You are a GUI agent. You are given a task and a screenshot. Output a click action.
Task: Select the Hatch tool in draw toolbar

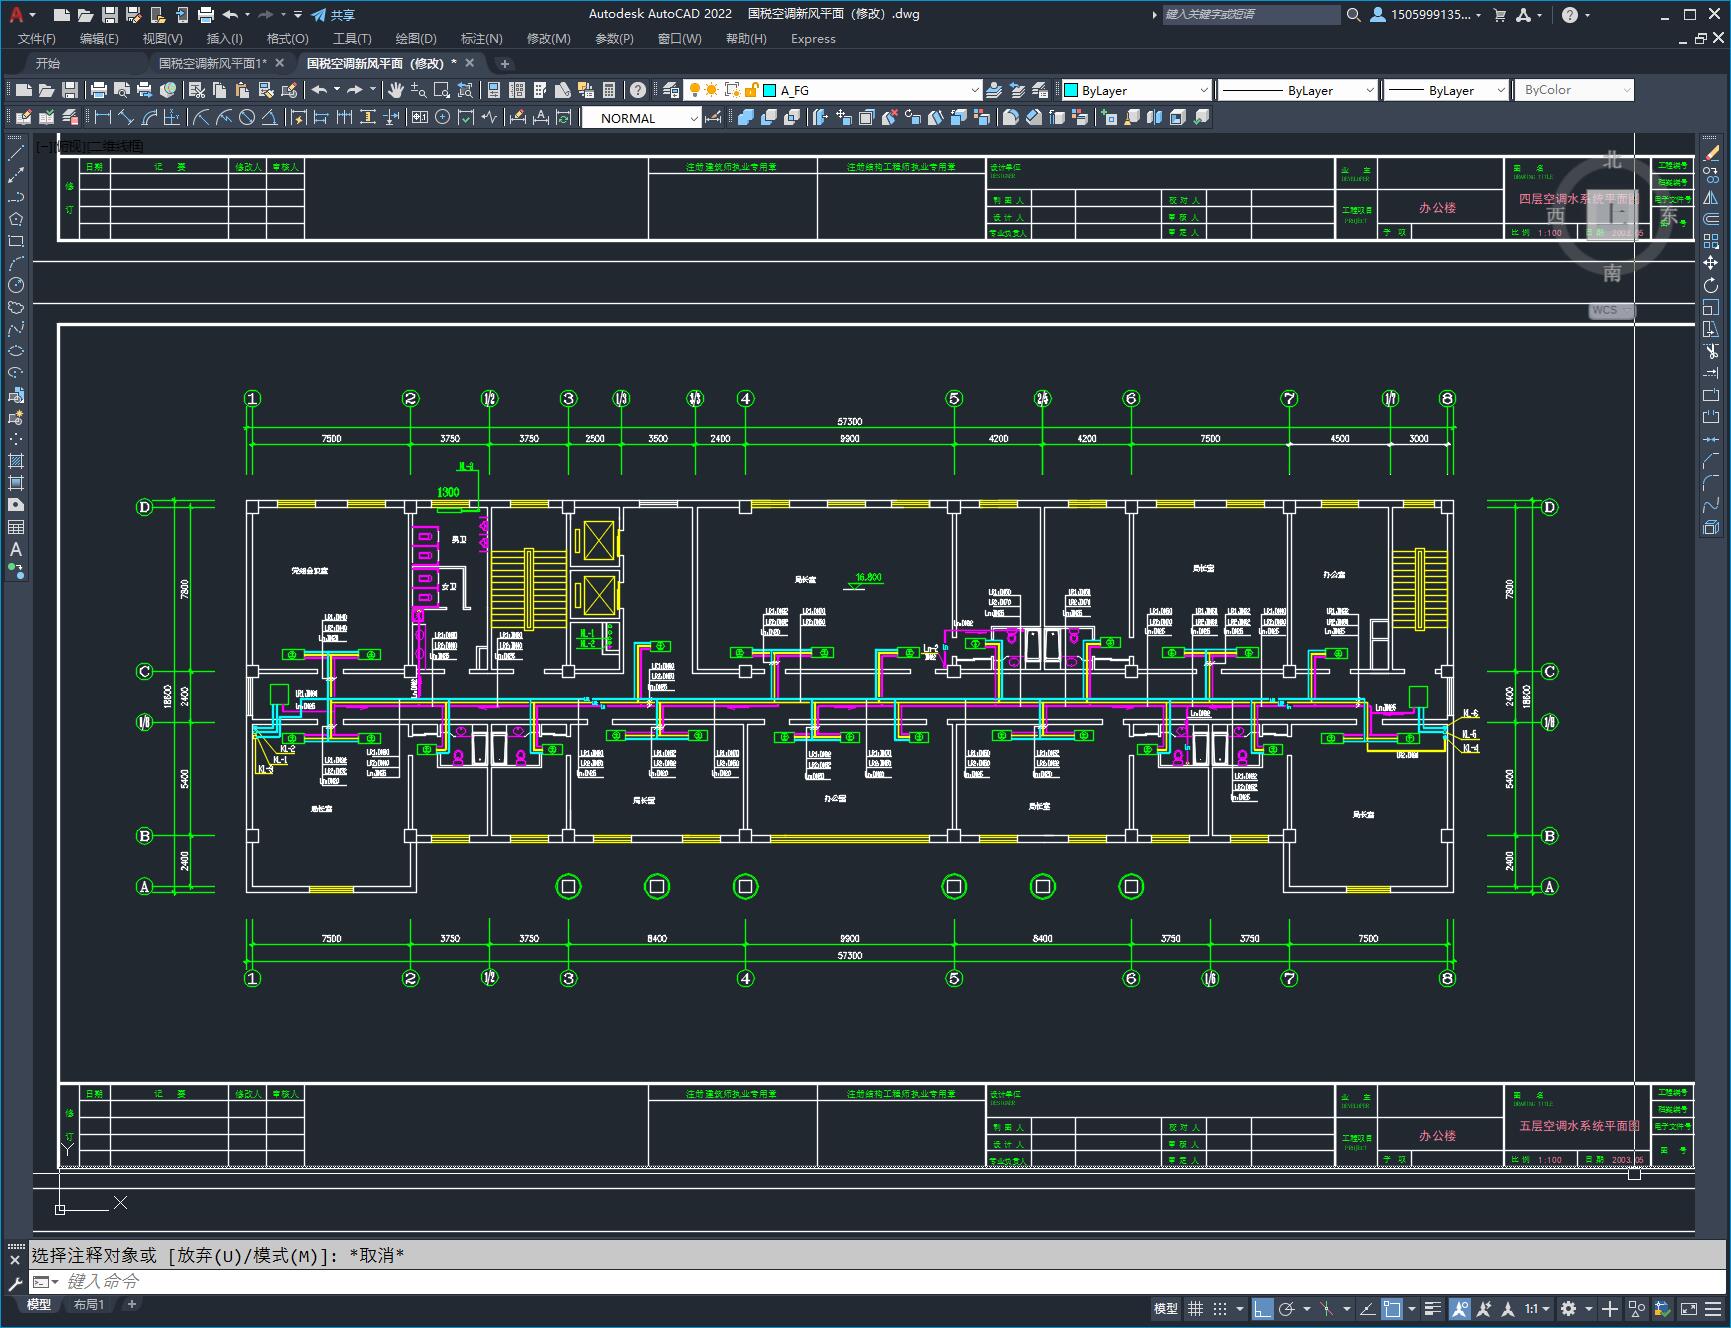pos(16,461)
